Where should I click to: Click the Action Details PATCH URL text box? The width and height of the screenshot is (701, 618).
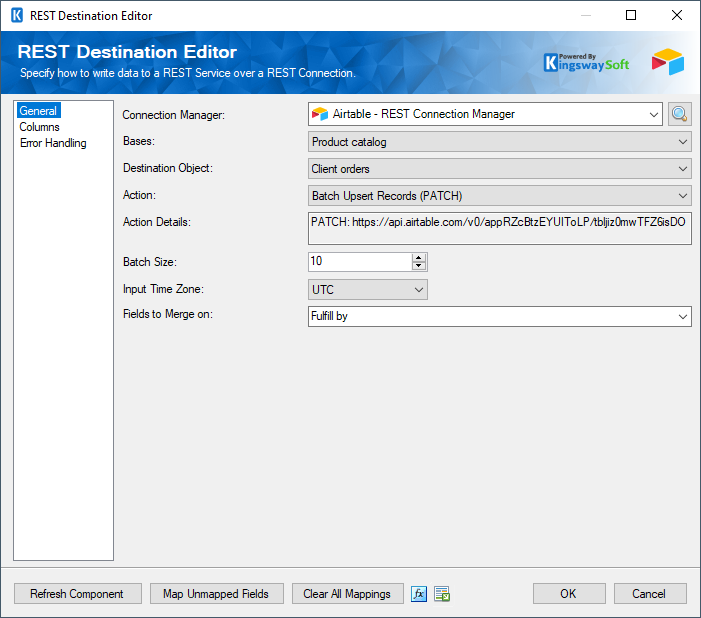pyautogui.click(x=499, y=228)
